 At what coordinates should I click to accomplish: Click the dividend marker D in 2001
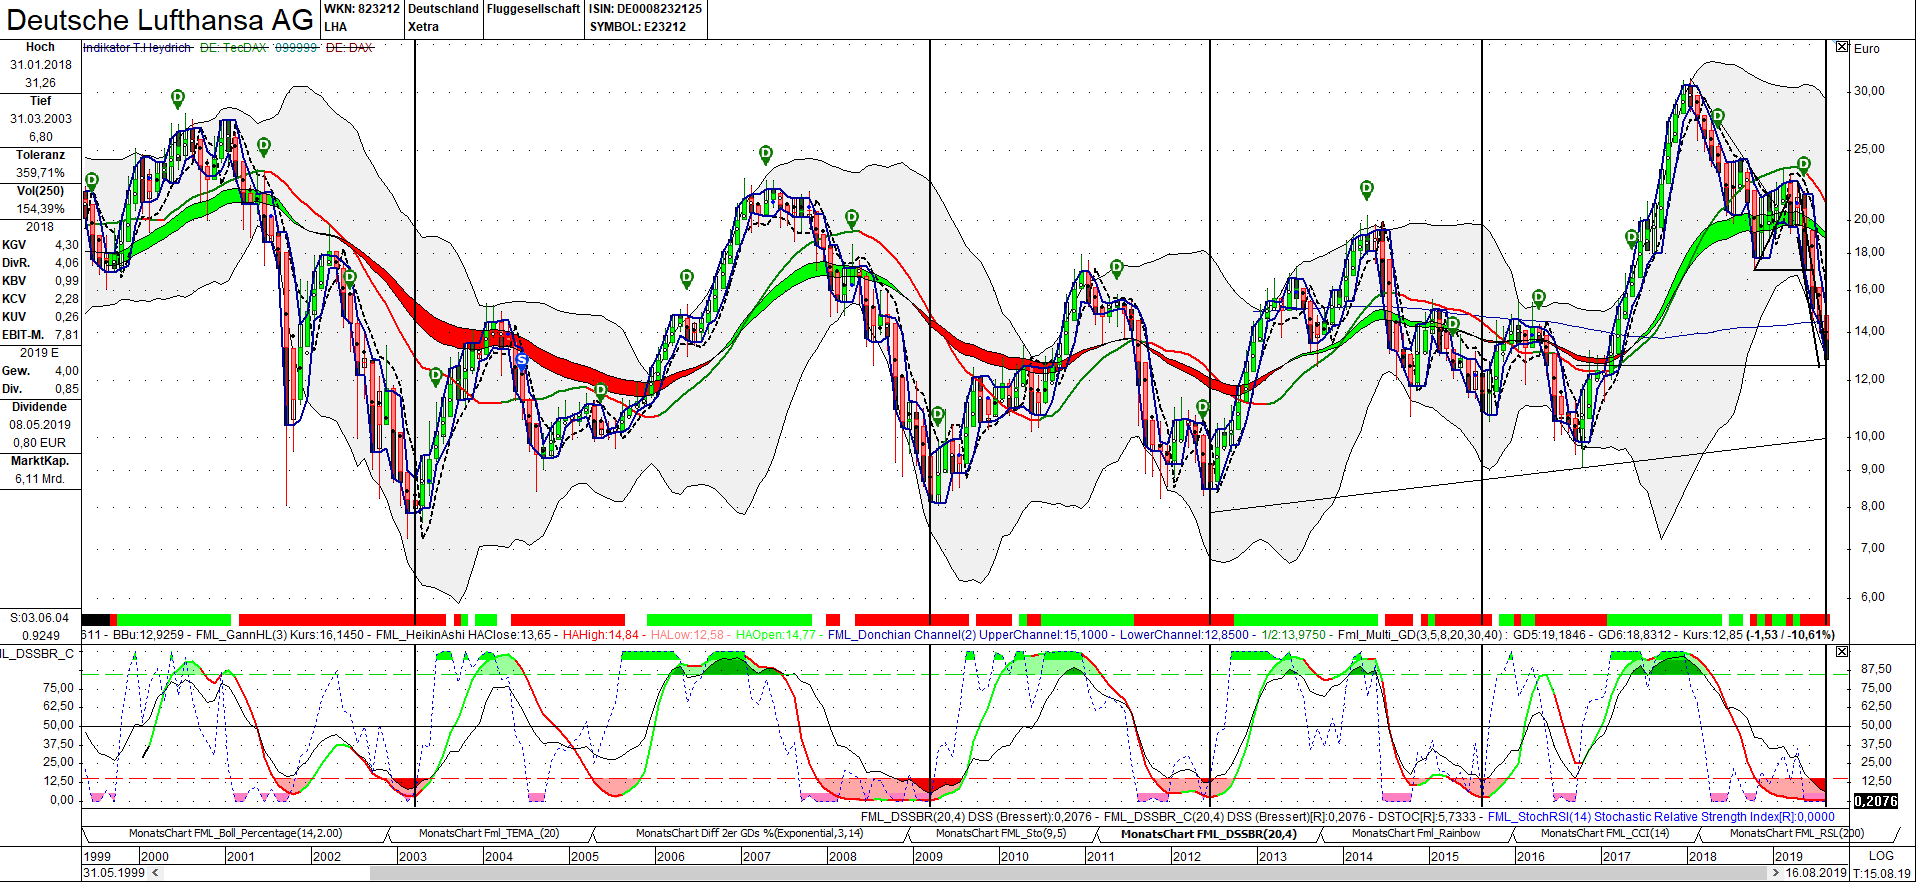[x=264, y=147]
